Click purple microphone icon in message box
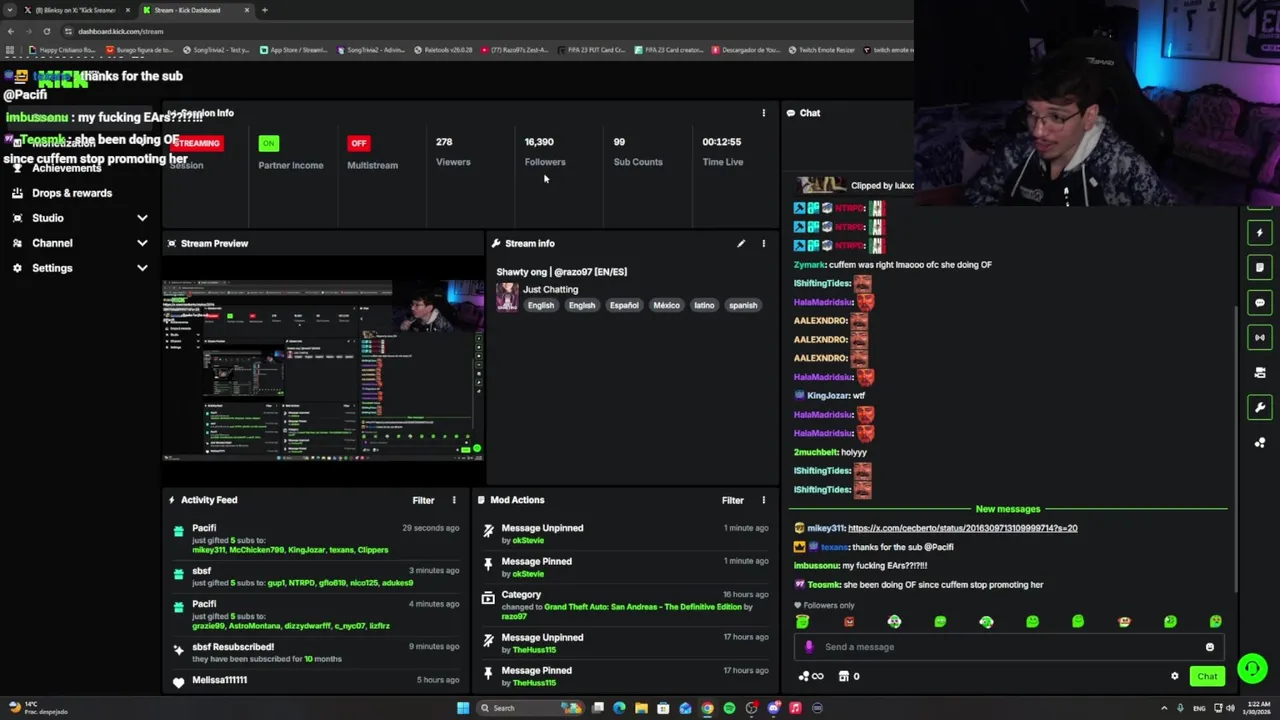Screen dimensions: 1280x720 pos(809,647)
